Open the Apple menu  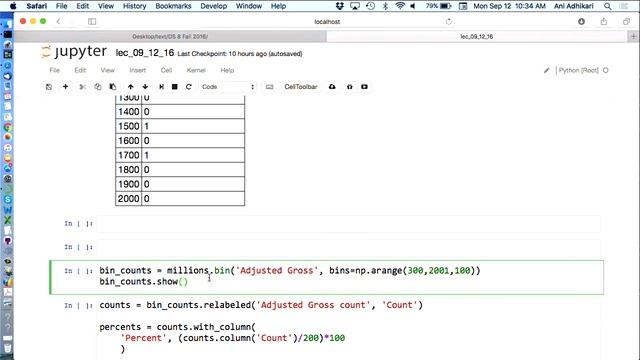pyautogui.click(x=13, y=6)
